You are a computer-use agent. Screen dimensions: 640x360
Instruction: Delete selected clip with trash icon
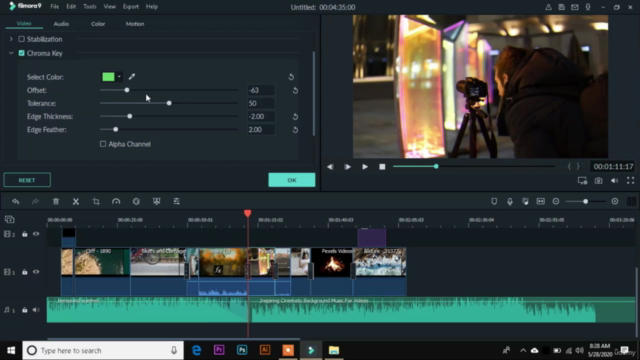pyautogui.click(x=56, y=201)
